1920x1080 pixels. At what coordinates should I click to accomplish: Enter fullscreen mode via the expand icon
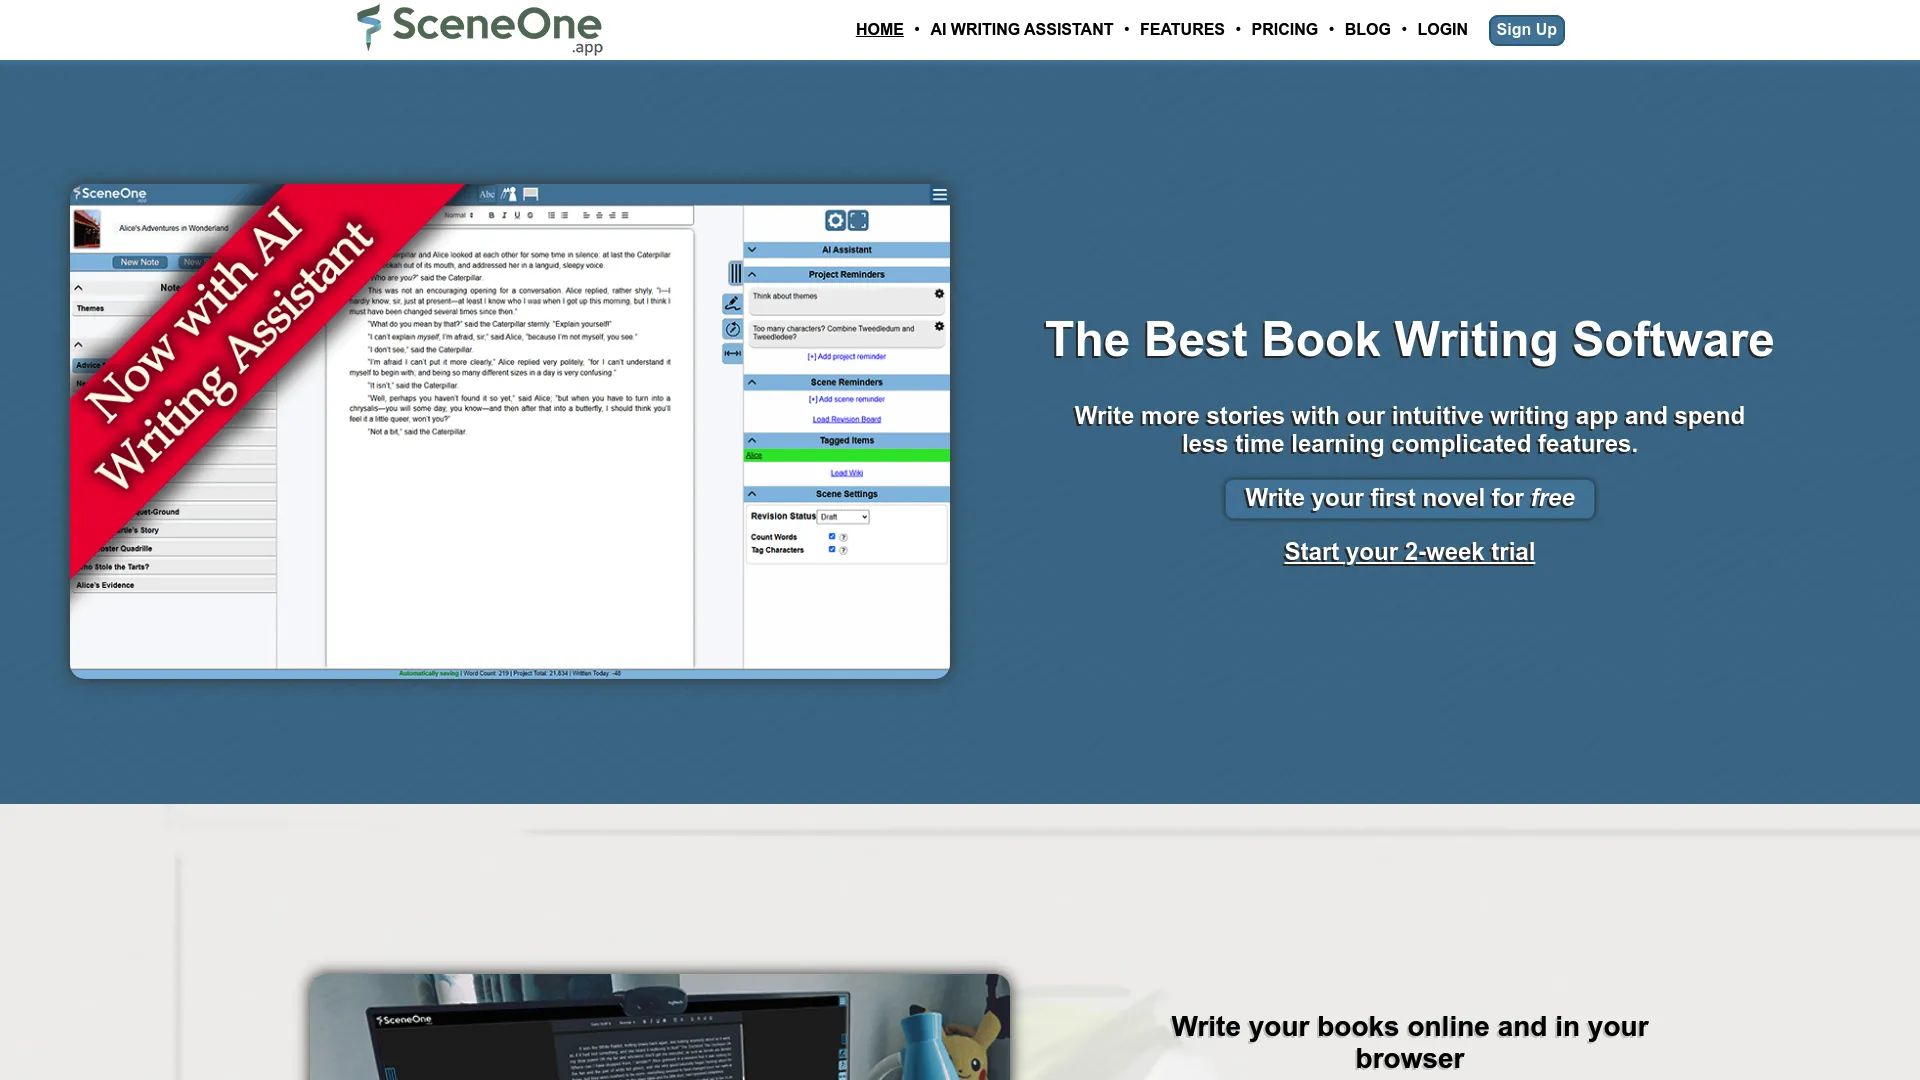pos(857,220)
